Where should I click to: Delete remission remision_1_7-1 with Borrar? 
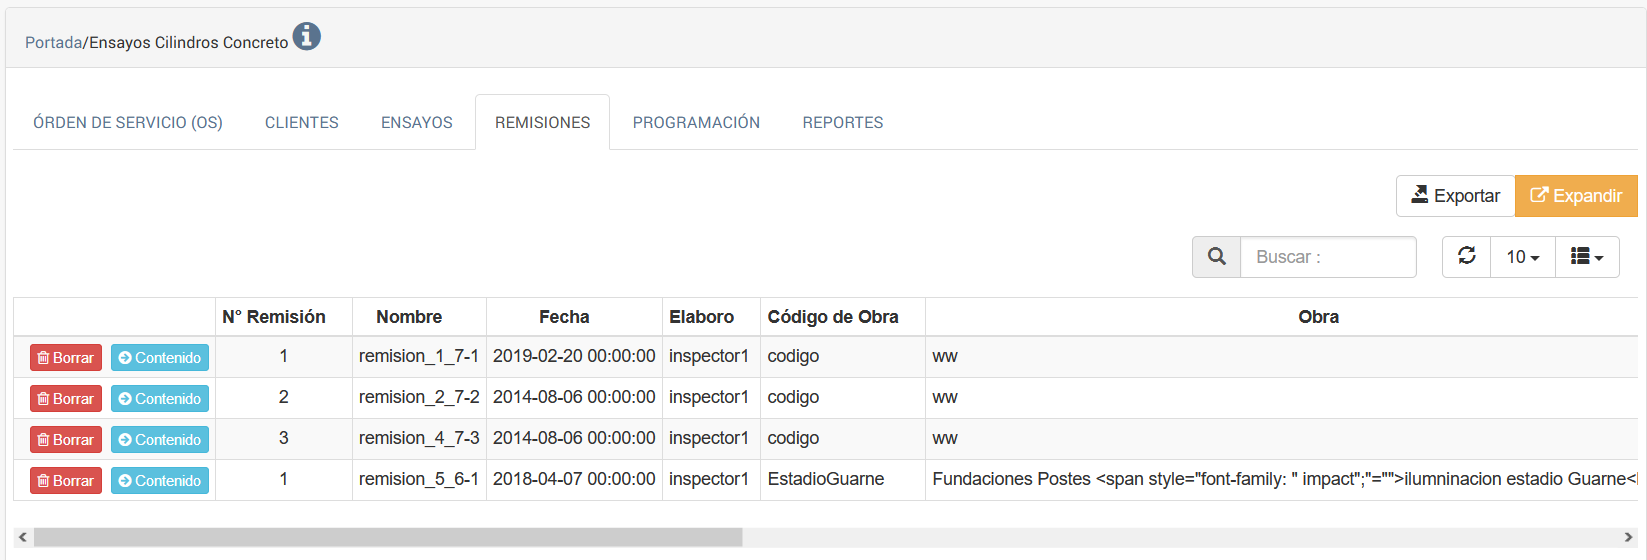(66, 358)
